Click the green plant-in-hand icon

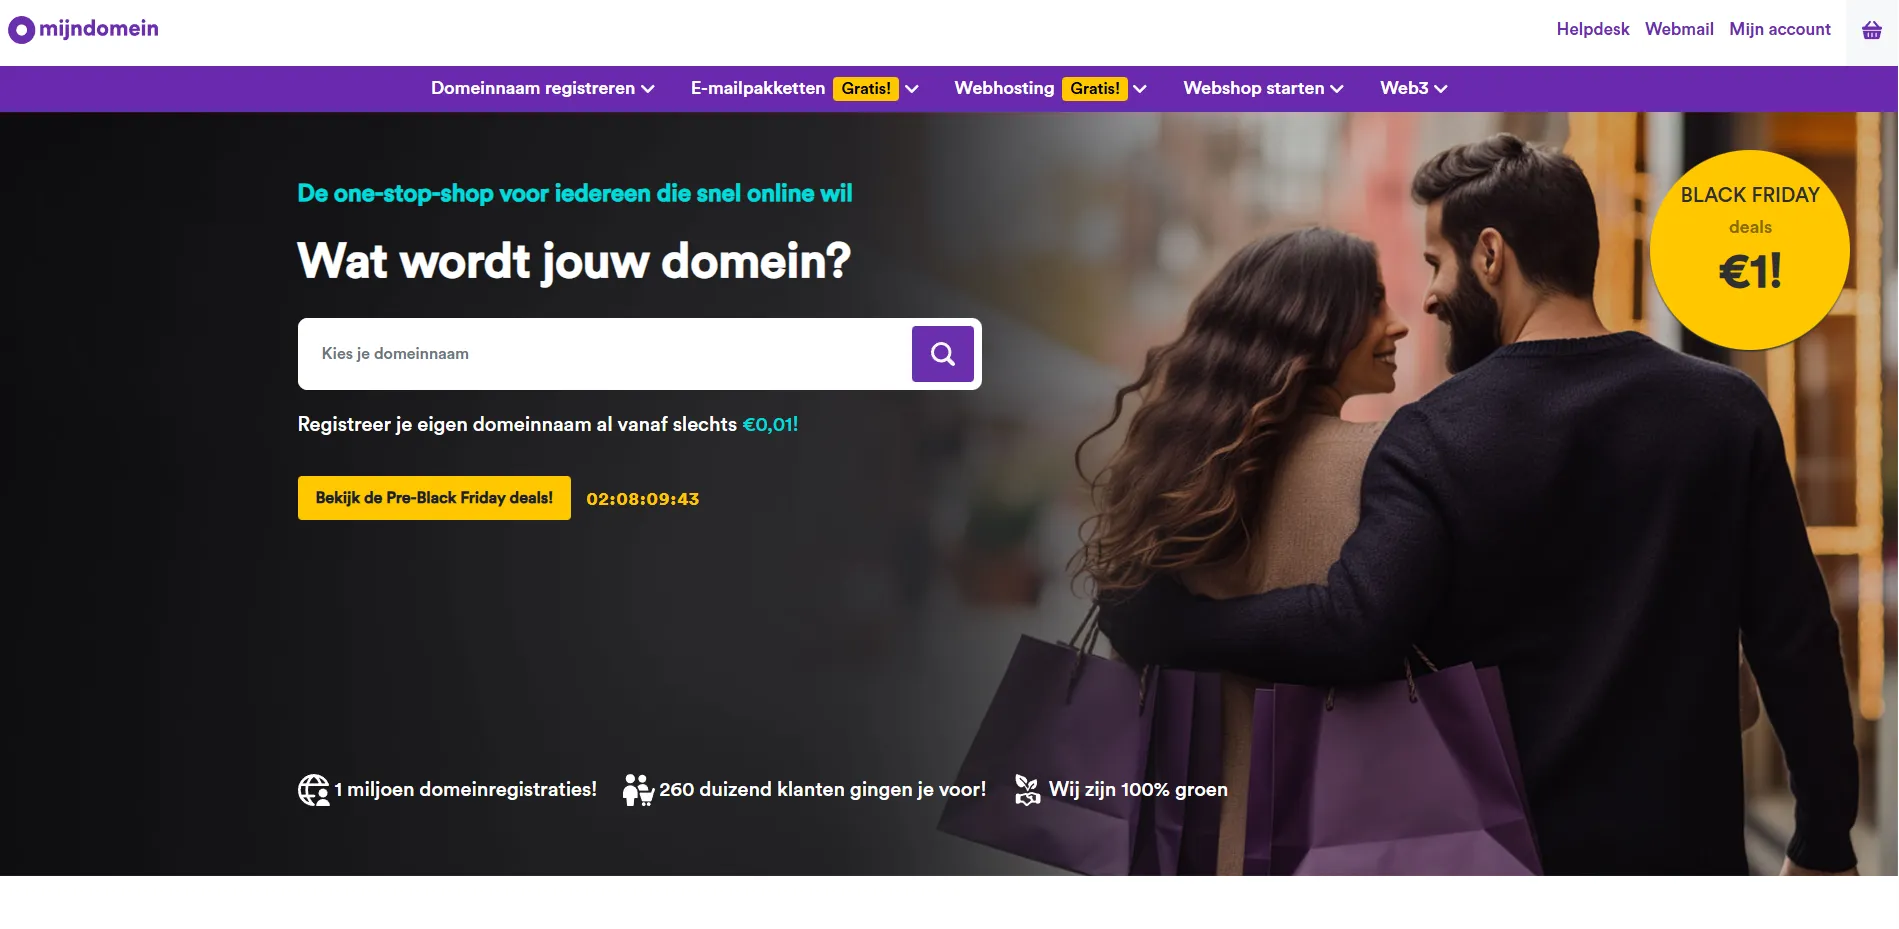1027,790
